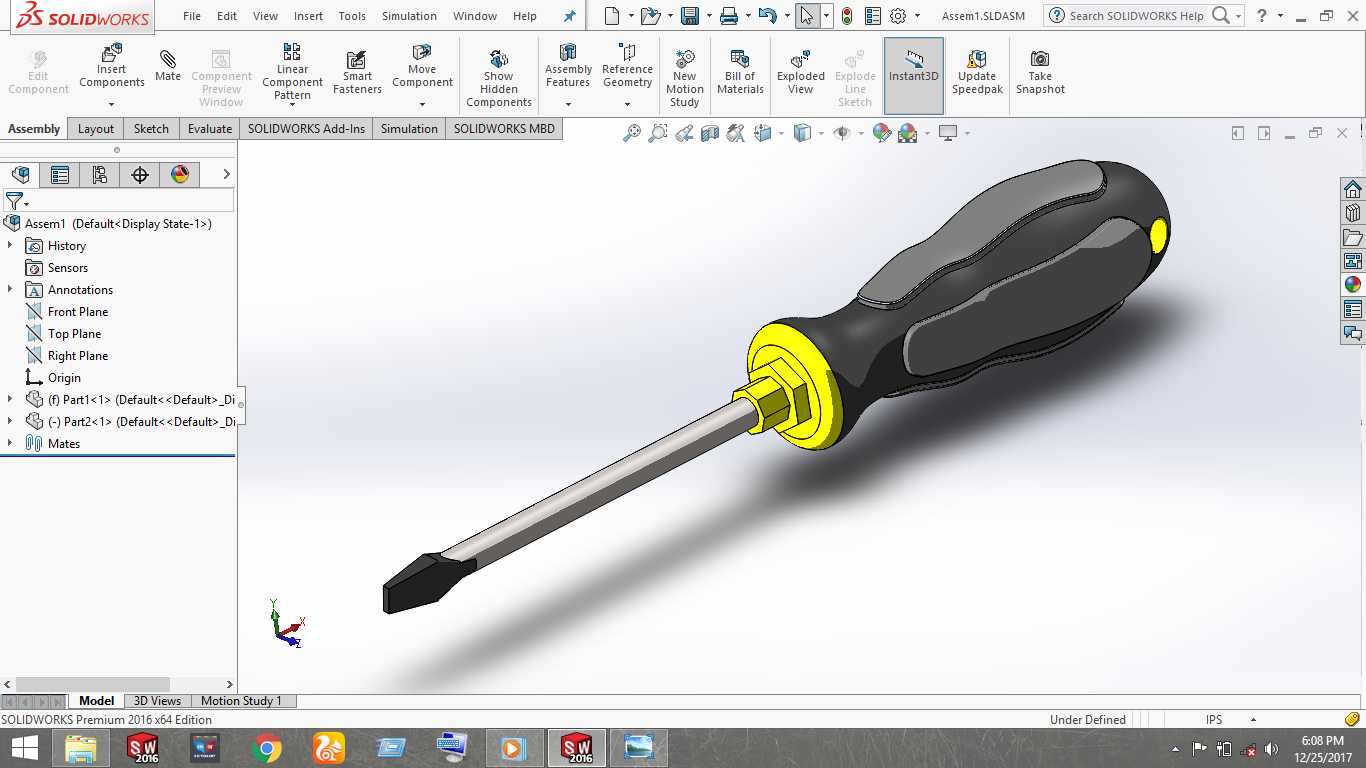Switch to the 3D Views tab
Image resolution: width=1366 pixels, height=768 pixels.
pos(157,701)
